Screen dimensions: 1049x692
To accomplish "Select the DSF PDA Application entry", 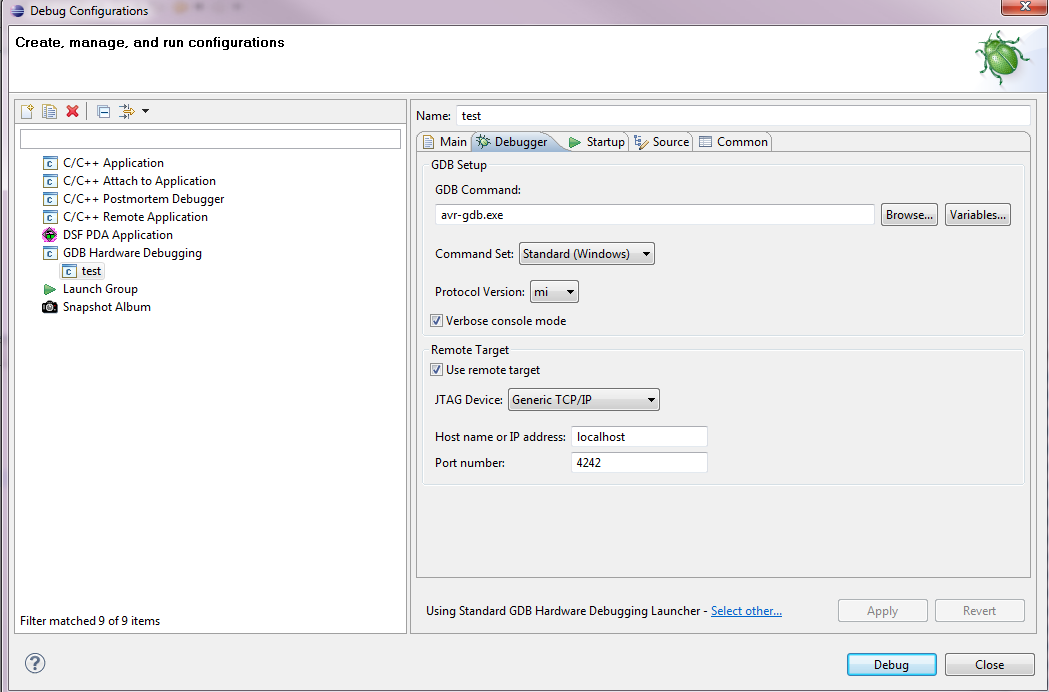I will (117, 235).
